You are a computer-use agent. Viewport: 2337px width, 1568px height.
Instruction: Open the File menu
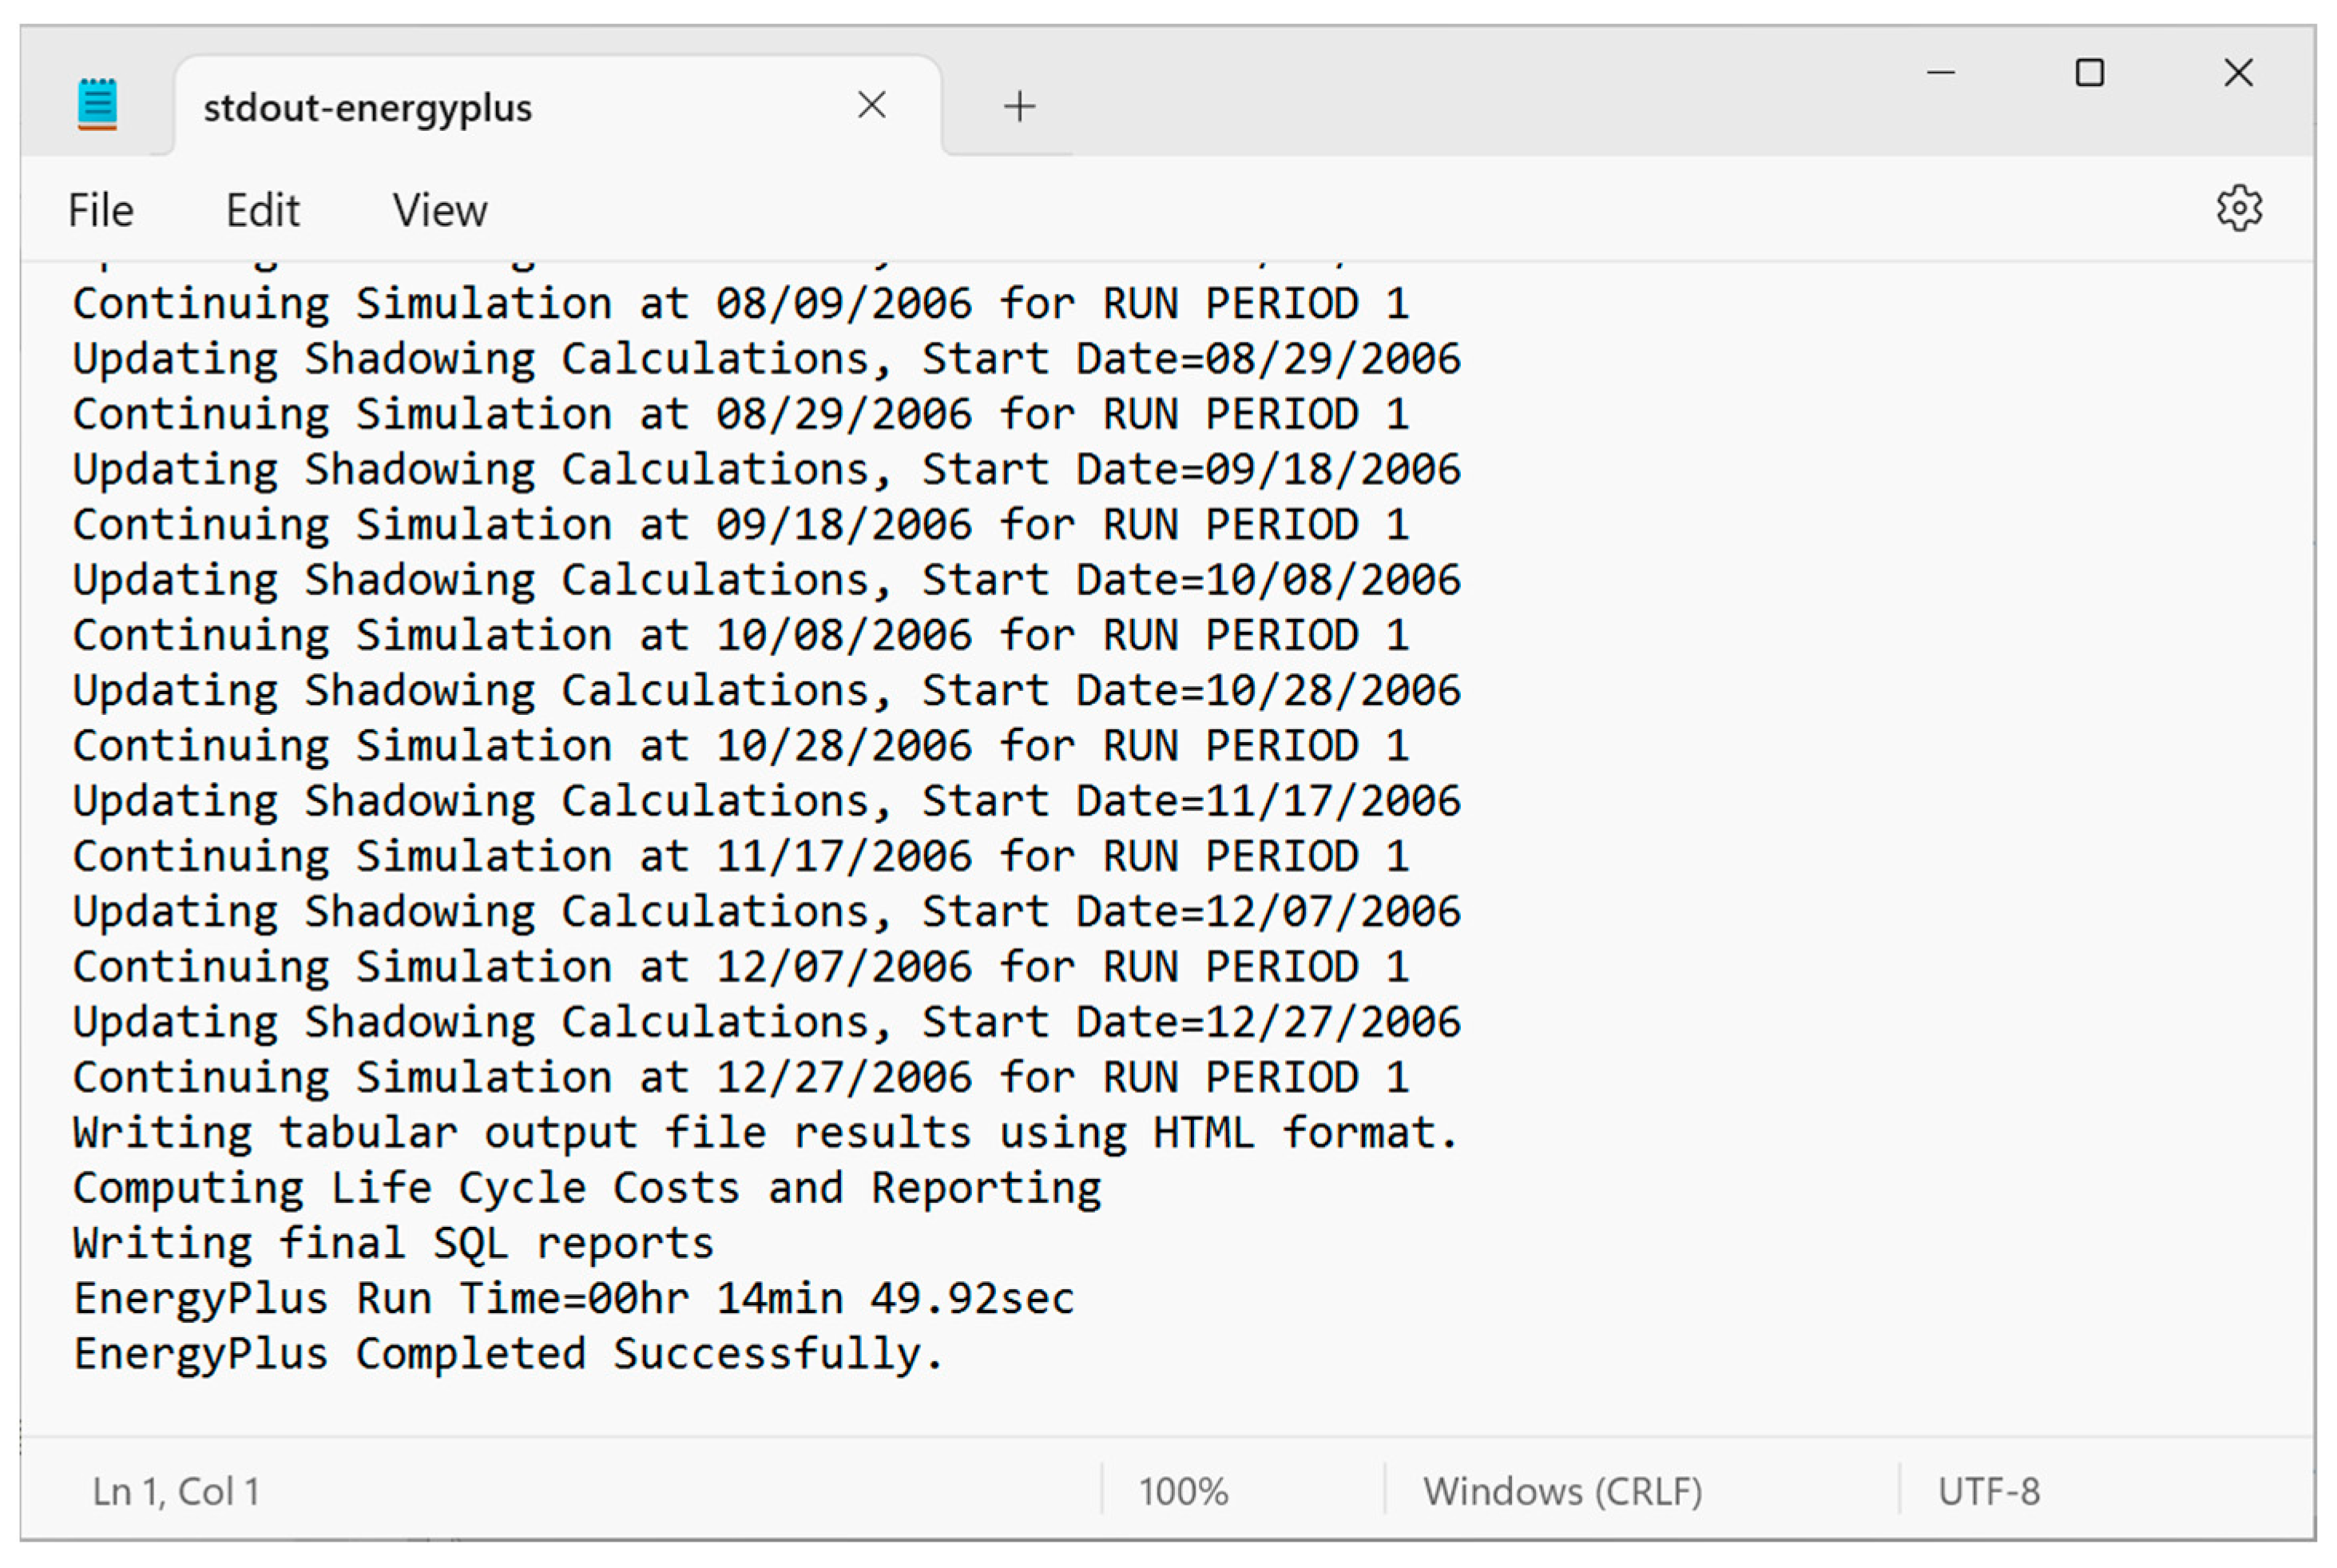pyautogui.click(x=100, y=211)
